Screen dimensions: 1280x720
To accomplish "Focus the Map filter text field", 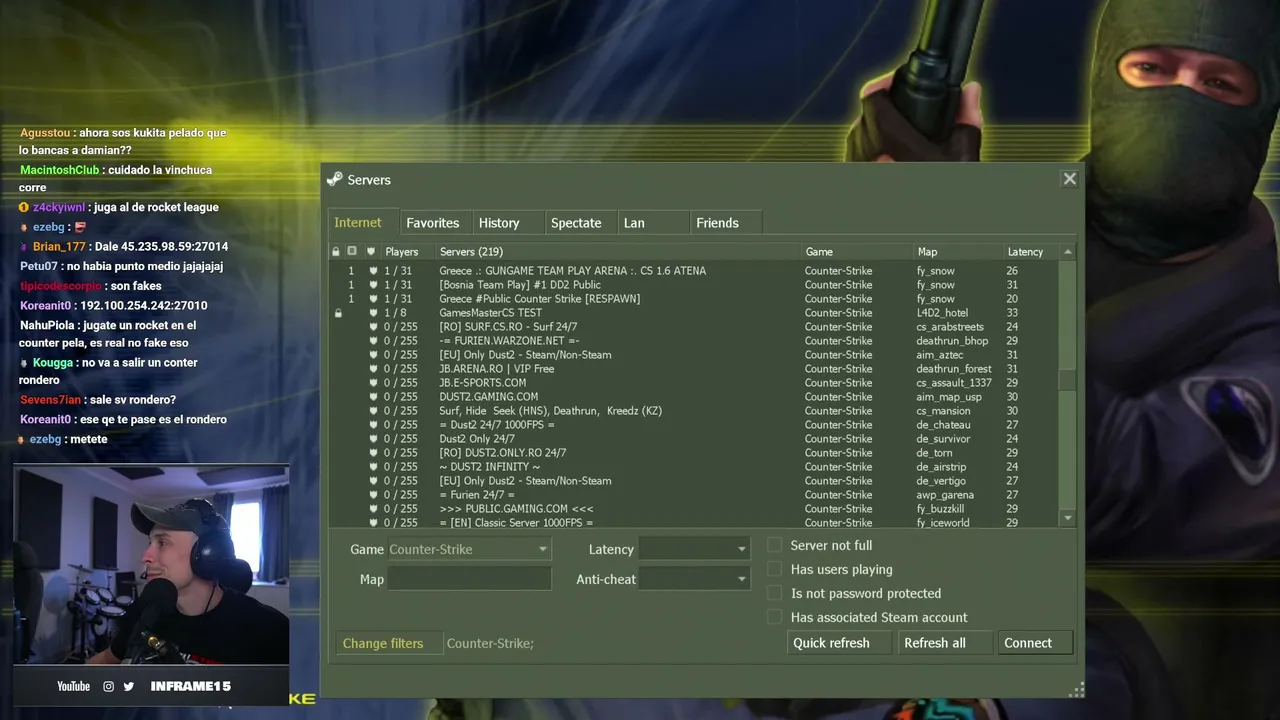I will [x=469, y=579].
